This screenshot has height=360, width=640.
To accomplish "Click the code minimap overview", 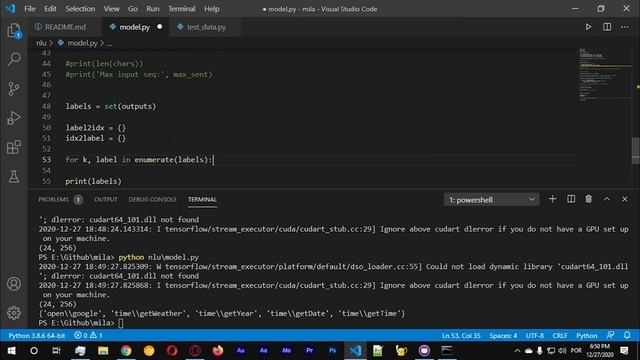I will (605, 74).
